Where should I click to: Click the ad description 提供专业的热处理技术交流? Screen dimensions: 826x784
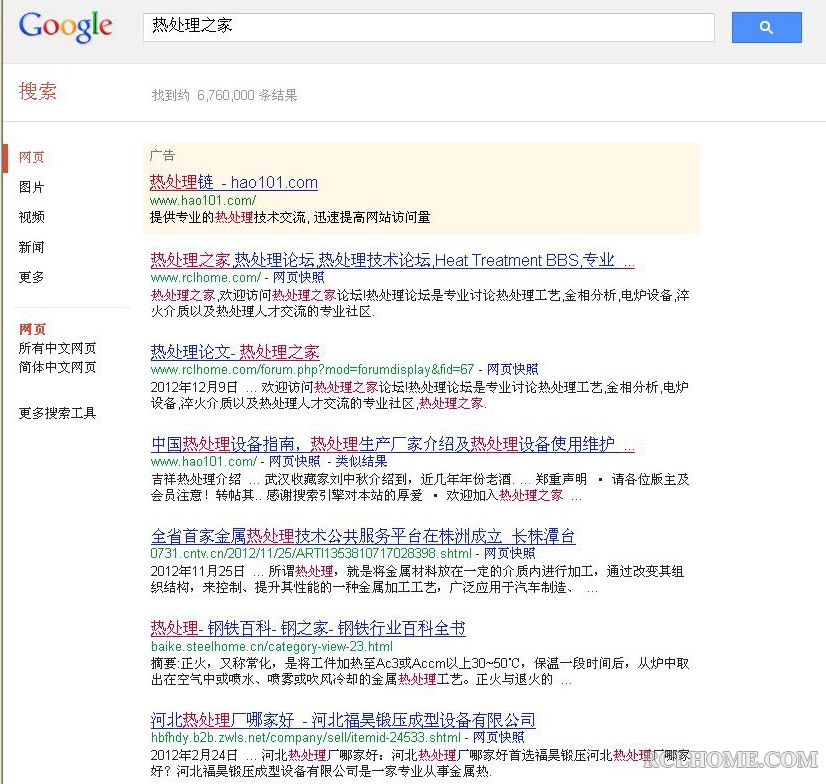pos(290,217)
